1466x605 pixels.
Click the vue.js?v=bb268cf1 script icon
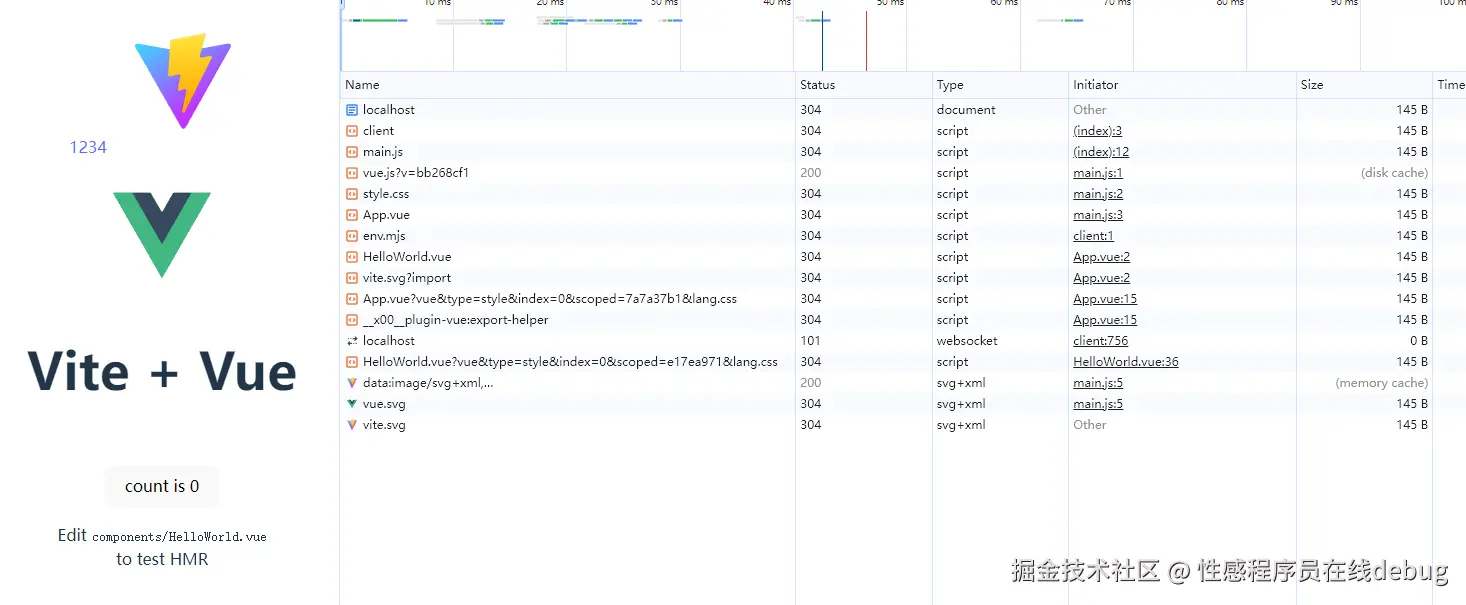point(352,173)
